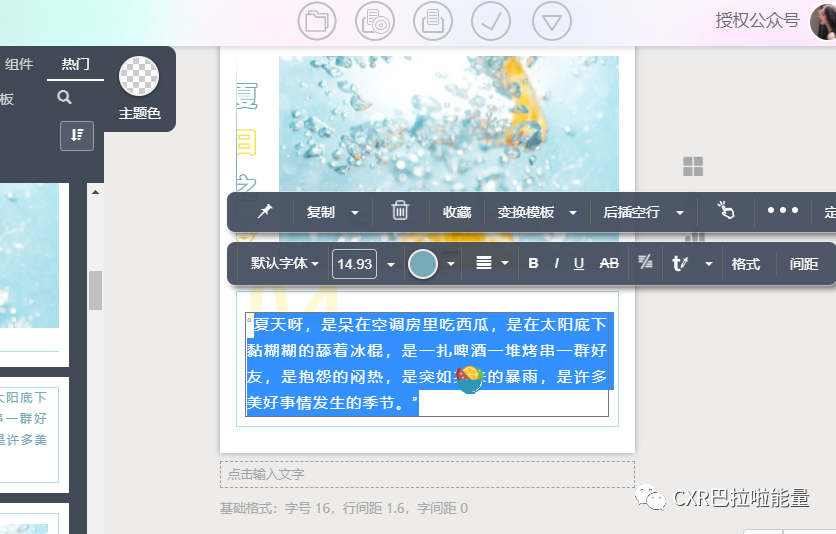Open font size dropdown arrow
Image resolution: width=836 pixels, height=534 pixels.
(391, 264)
